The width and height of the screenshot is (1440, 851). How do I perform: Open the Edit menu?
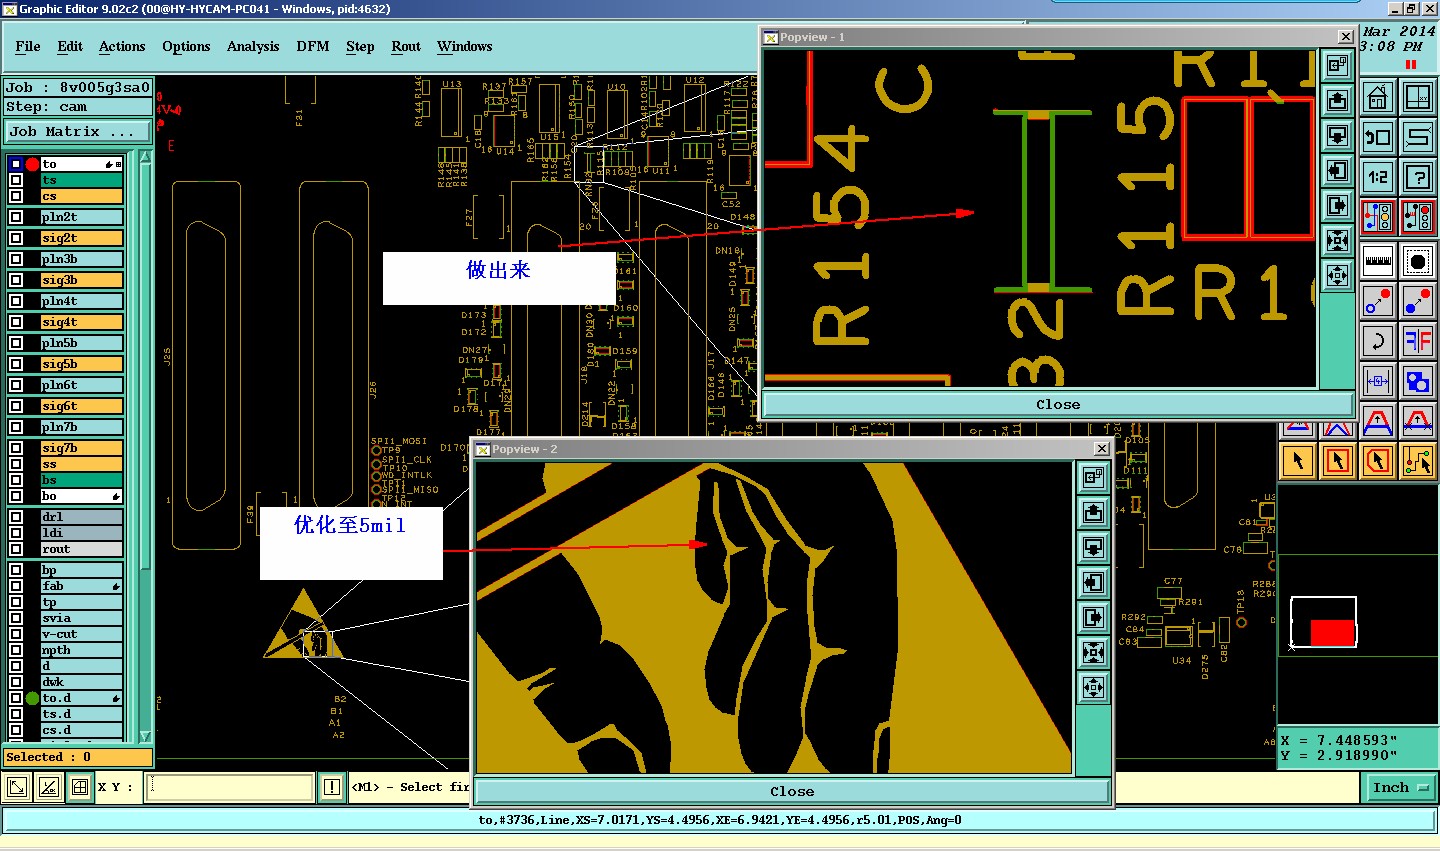(x=70, y=46)
